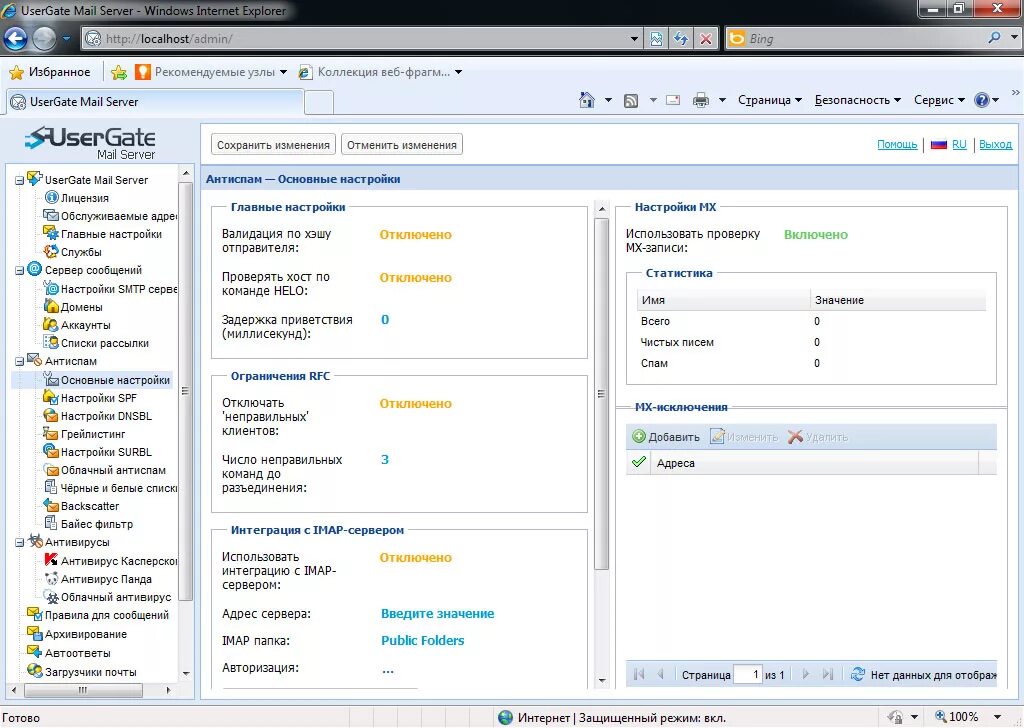Open the Безопасность menu dropdown
Viewport: 1024px width, 728px height.
pyautogui.click(x=857, y=100)
